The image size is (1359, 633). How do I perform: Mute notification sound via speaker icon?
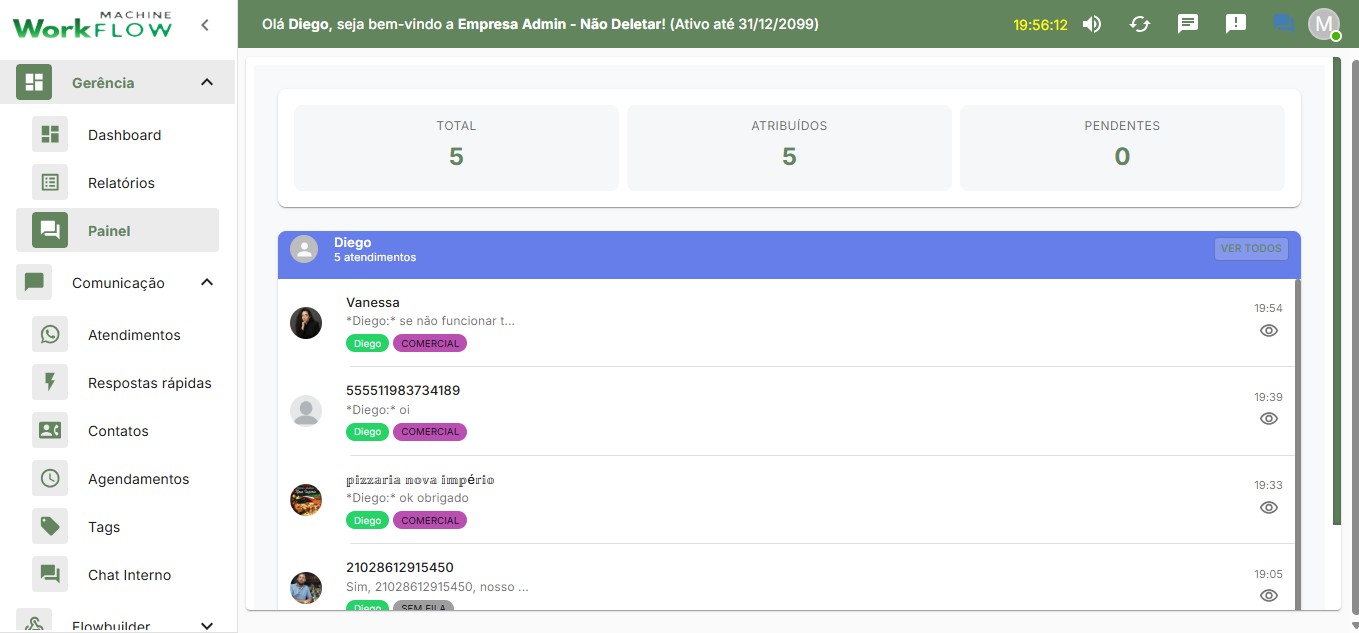point(1092,24)
